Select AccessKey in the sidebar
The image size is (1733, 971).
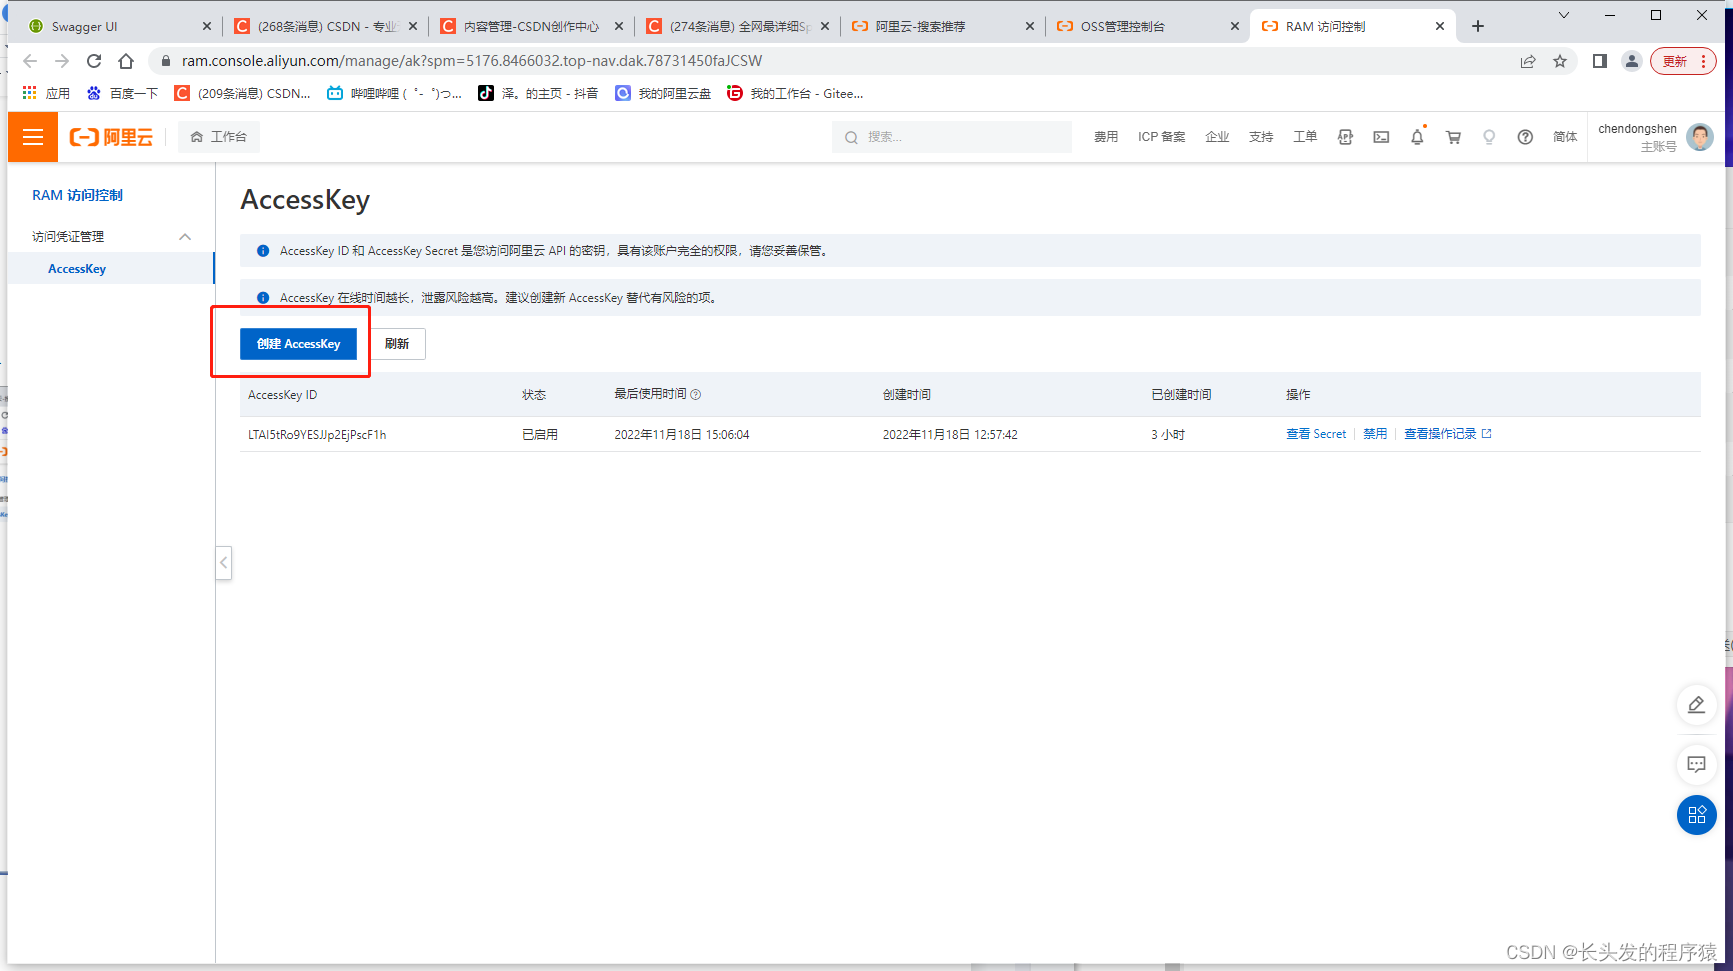[x=77, y=269]
